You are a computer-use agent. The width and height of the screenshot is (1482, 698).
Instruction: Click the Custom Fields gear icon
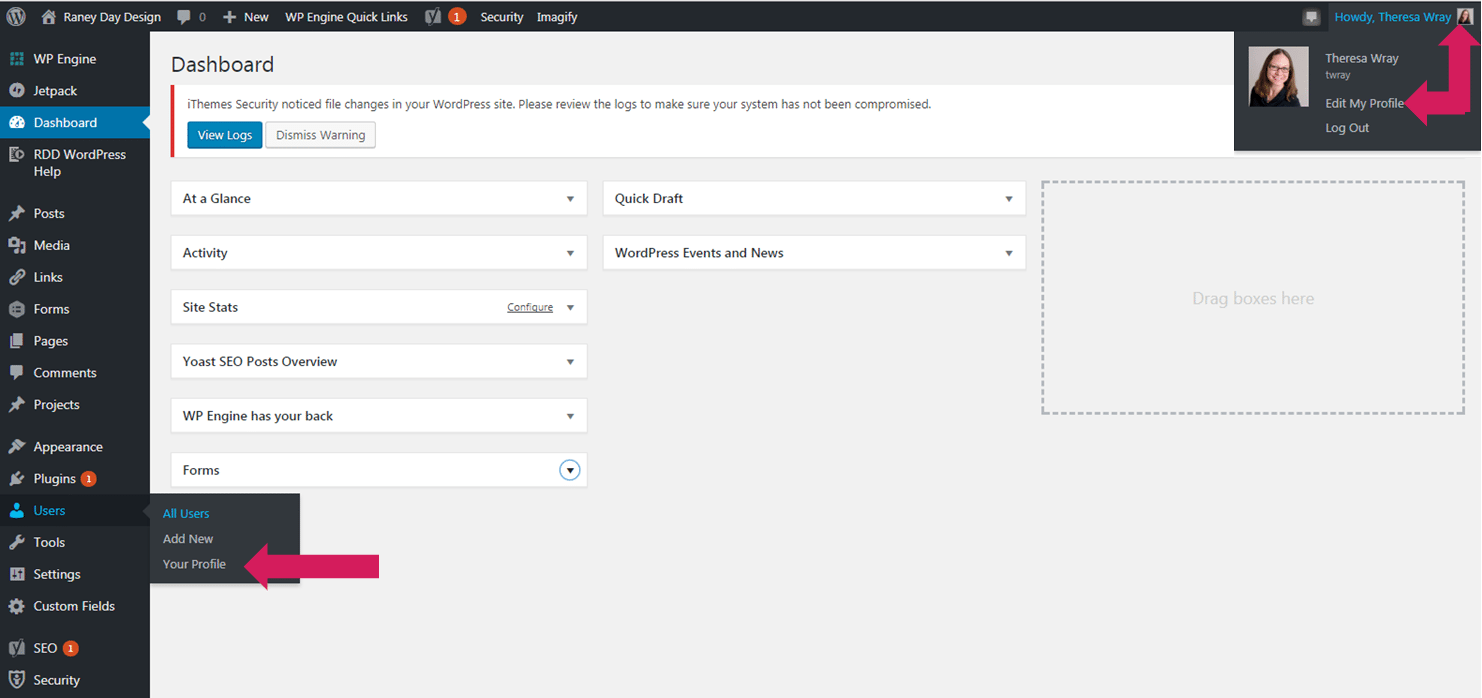(16, 606)
